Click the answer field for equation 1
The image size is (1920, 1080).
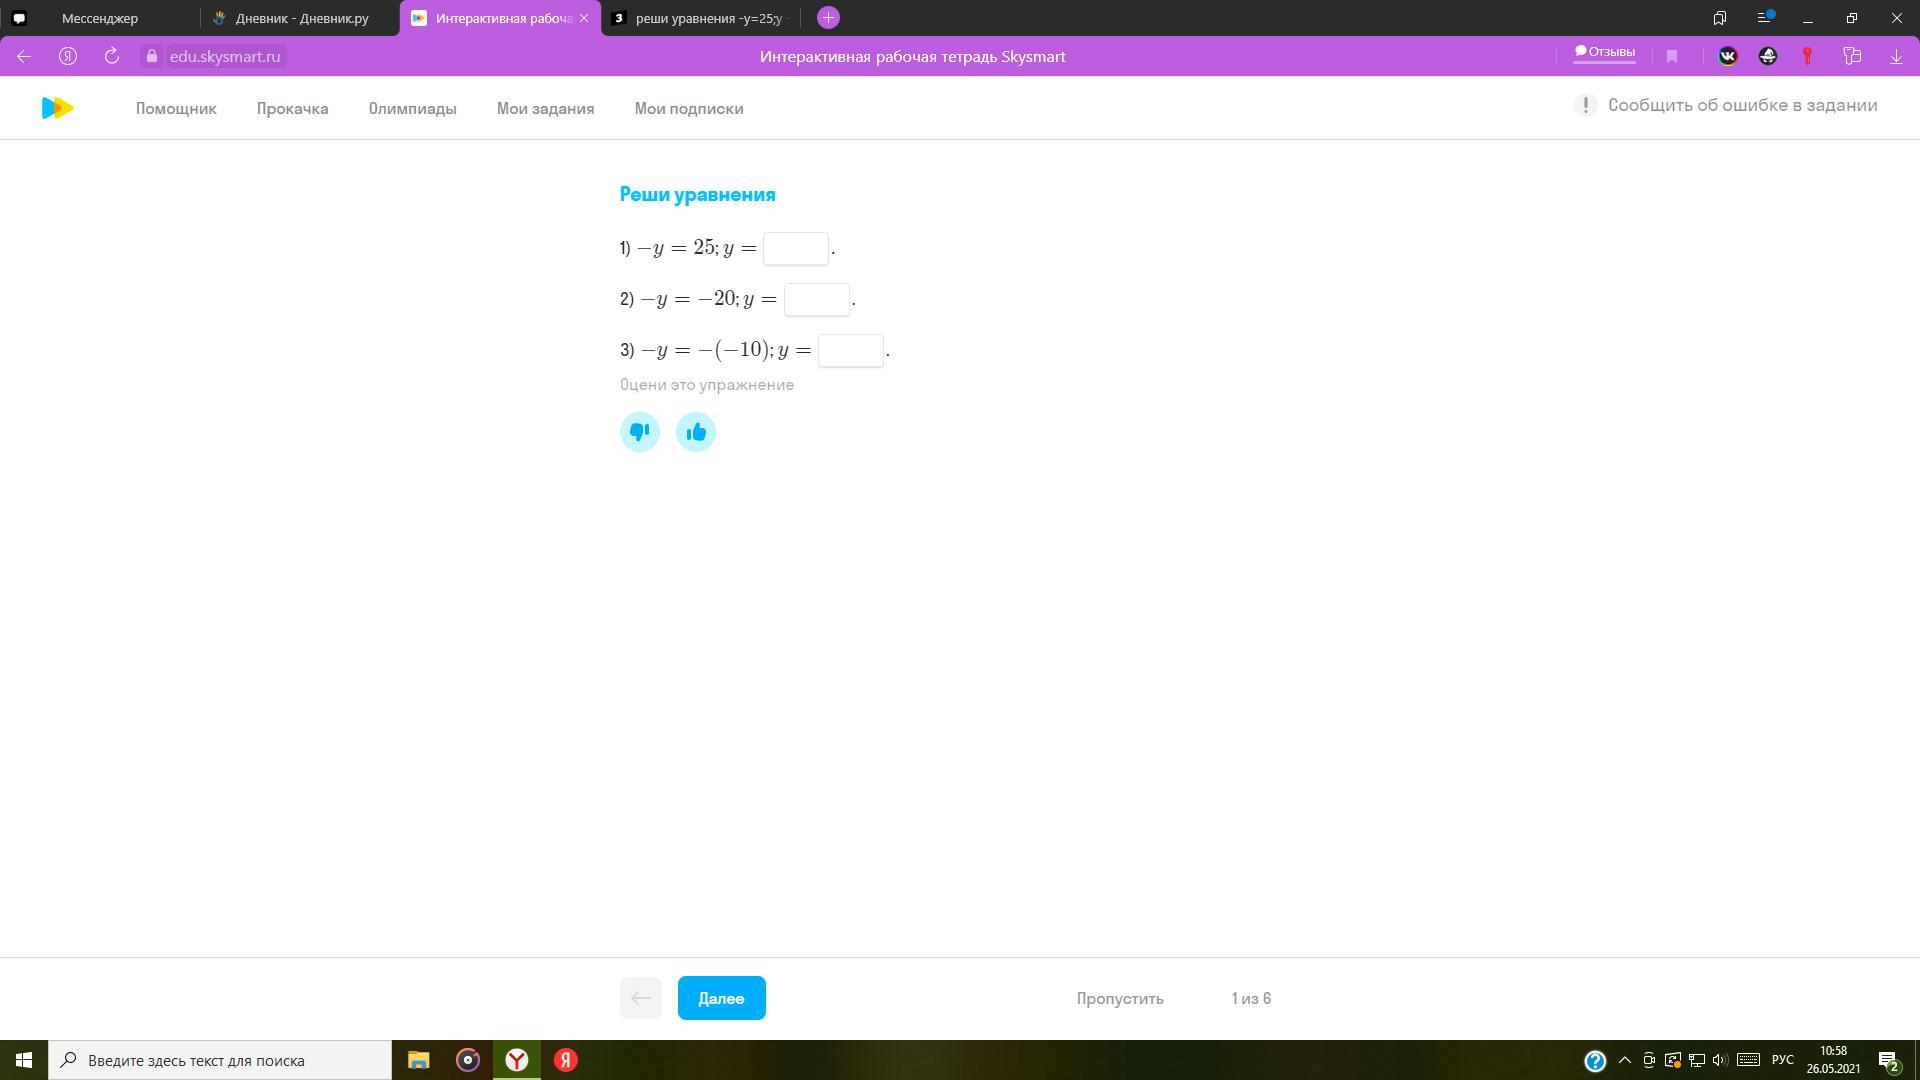pyautogui.click(x=796, y=248)
